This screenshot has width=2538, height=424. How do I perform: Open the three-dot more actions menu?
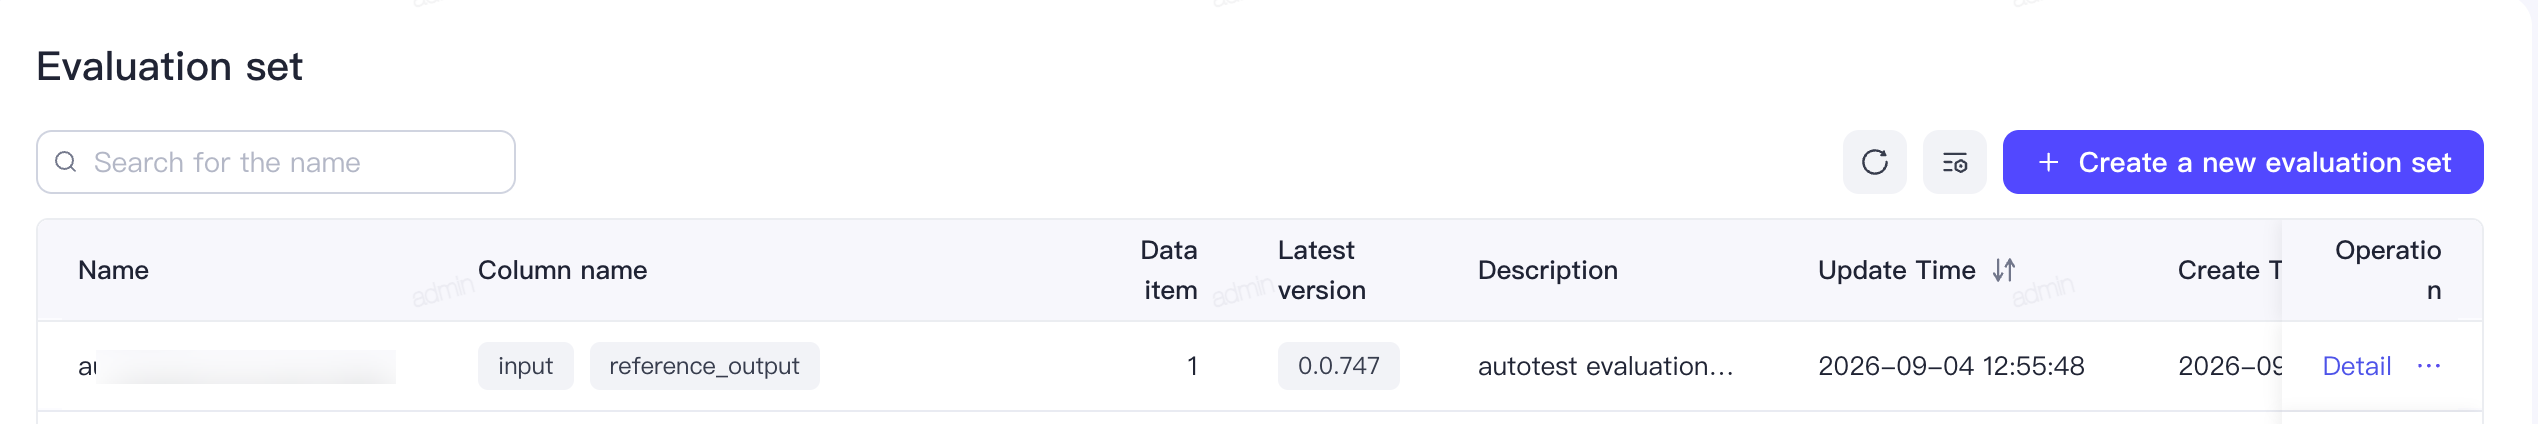[2429, 366]
